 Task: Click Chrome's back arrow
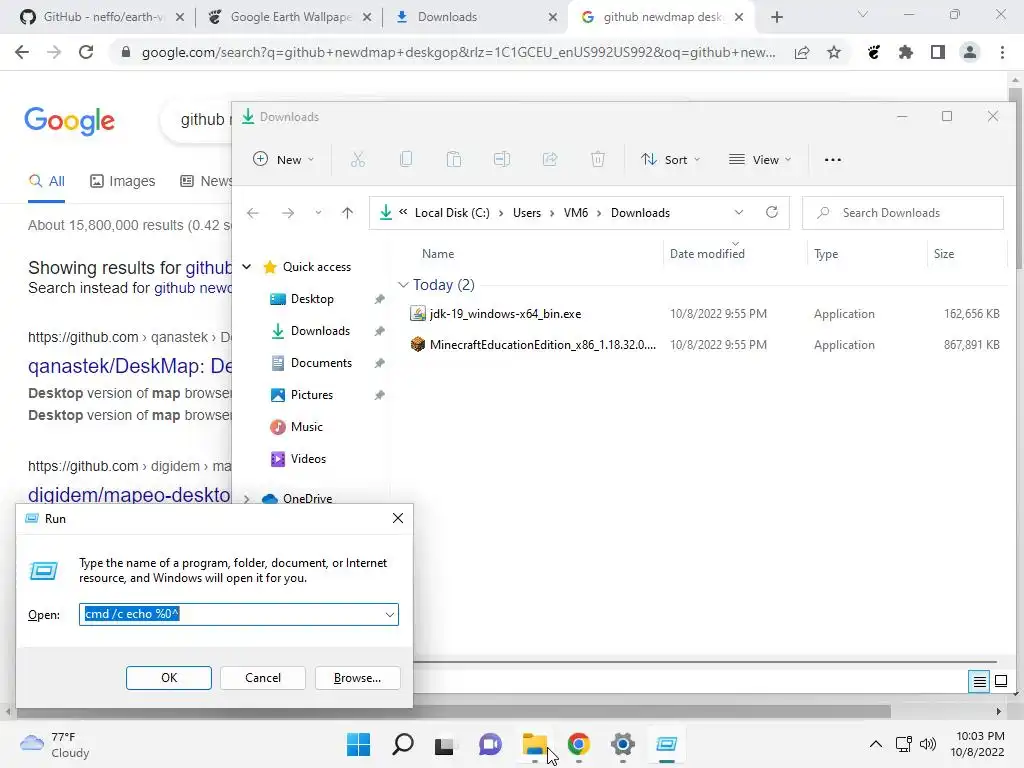pos(22,52)
